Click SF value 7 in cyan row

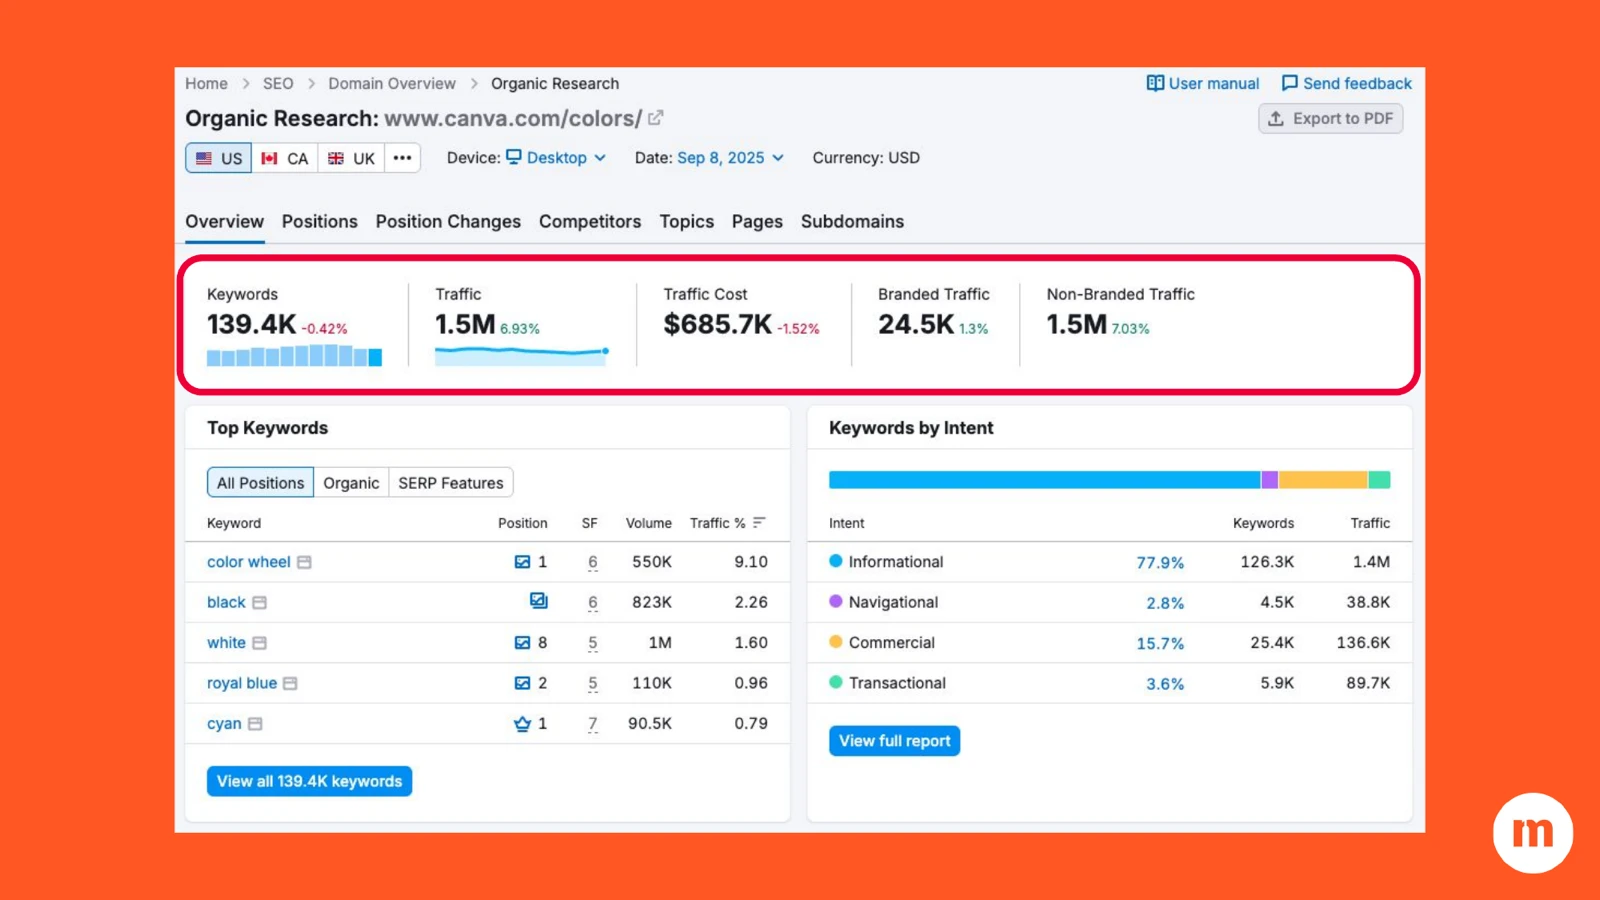tap(593, 724)
